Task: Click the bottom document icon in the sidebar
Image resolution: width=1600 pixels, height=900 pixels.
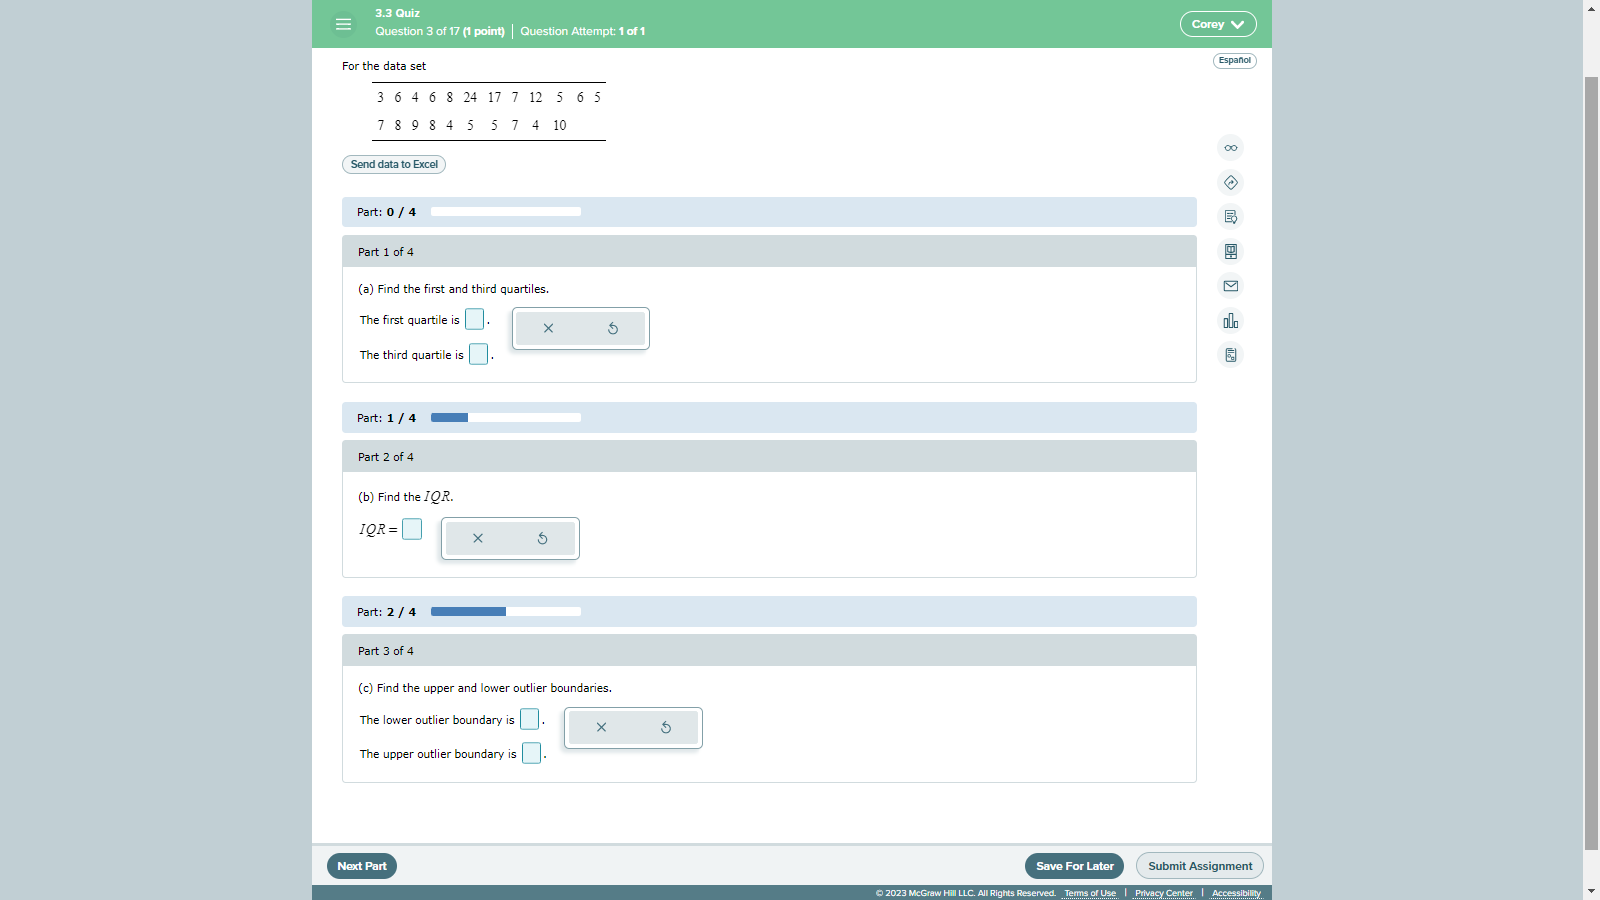Action: pos(1230,355)
